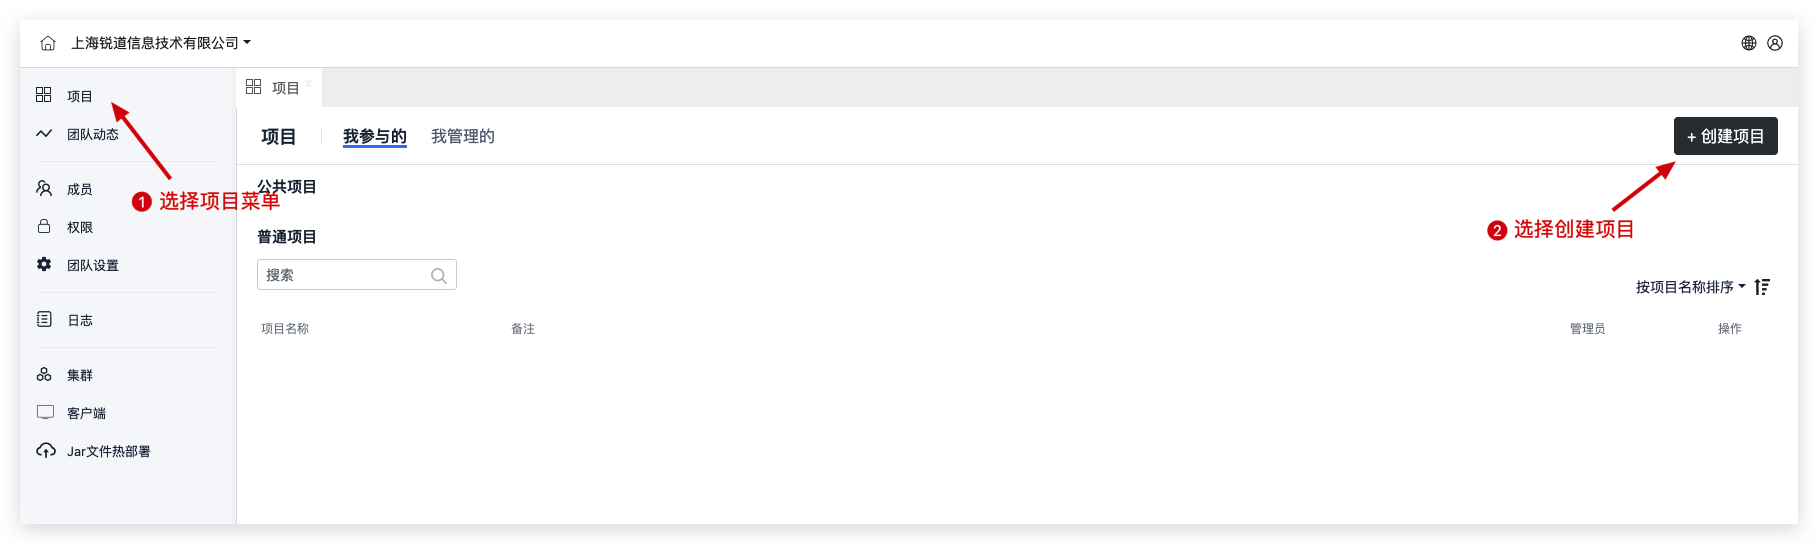Click the Jar文件热部署 cloud upload icon

45,451
